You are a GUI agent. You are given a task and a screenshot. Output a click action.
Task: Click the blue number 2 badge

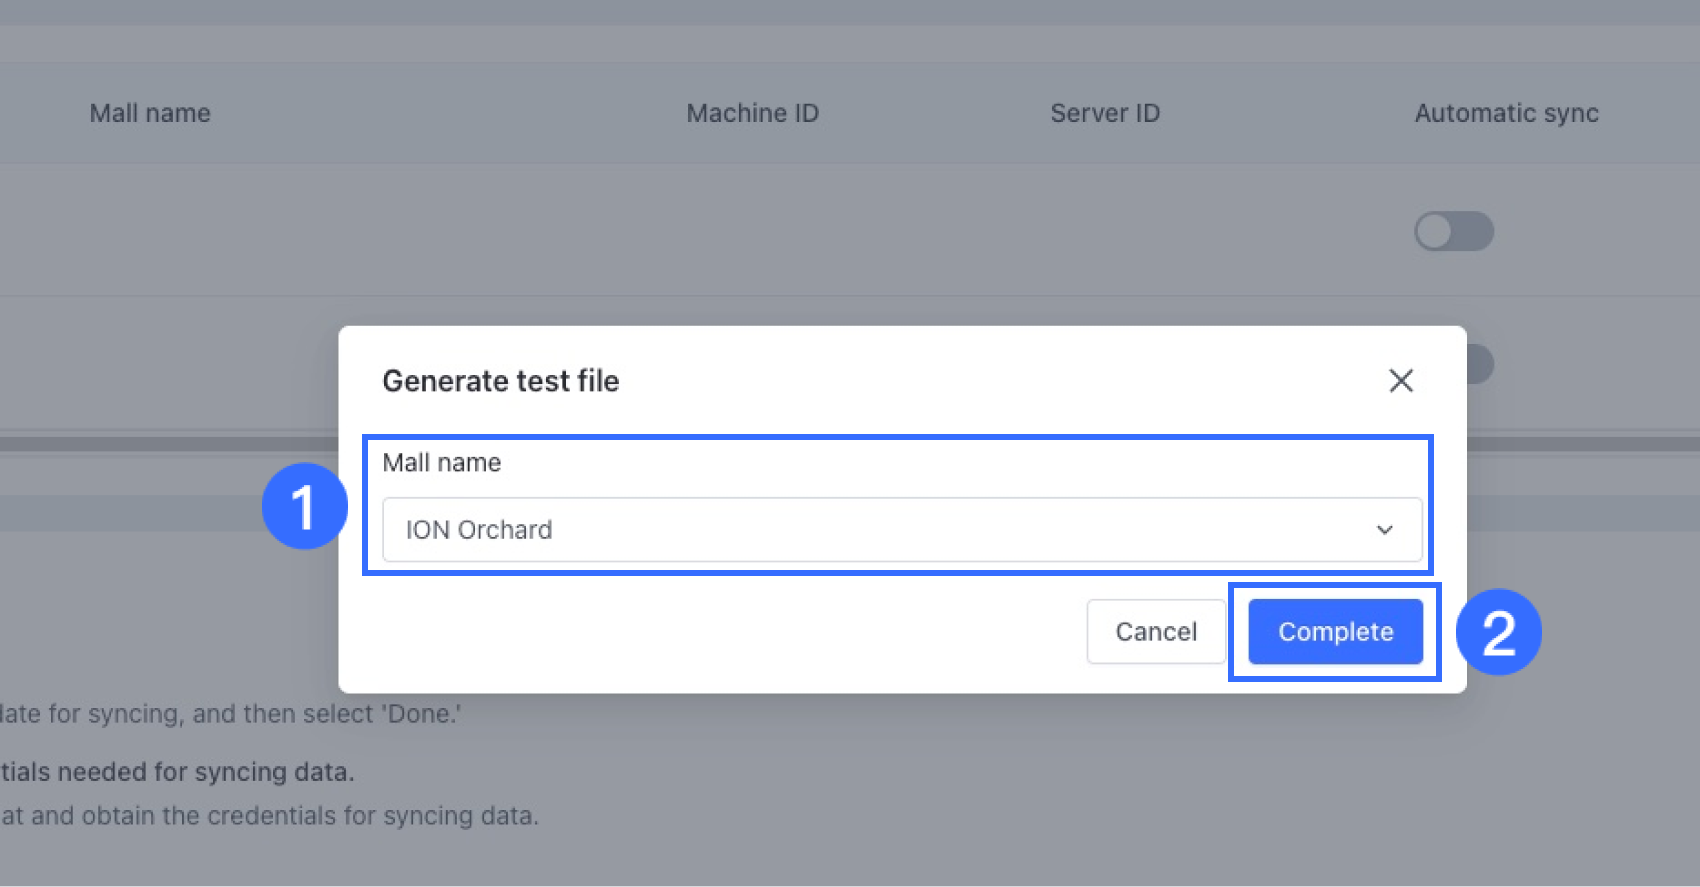coord(1498,632)
